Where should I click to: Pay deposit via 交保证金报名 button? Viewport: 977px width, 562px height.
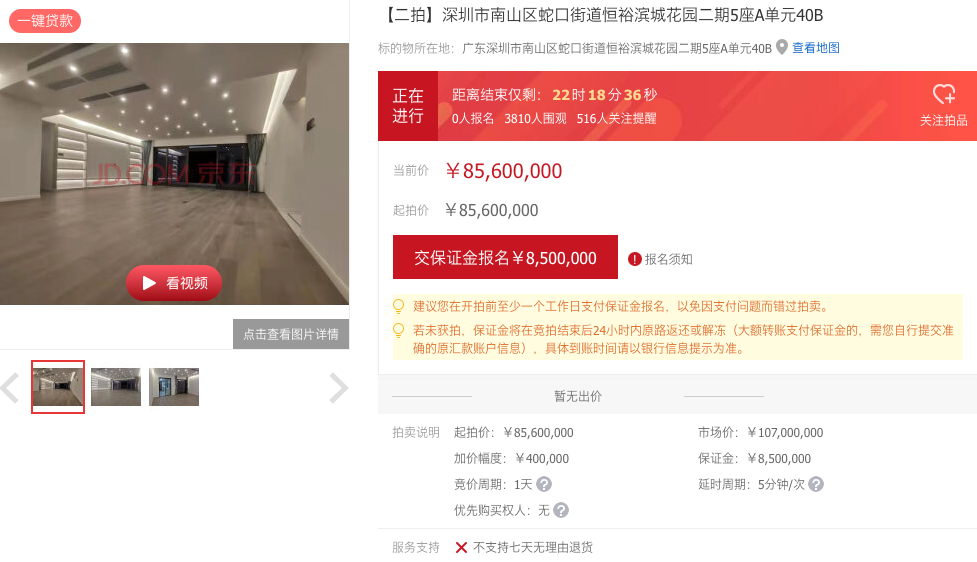(x=505, y=257)
